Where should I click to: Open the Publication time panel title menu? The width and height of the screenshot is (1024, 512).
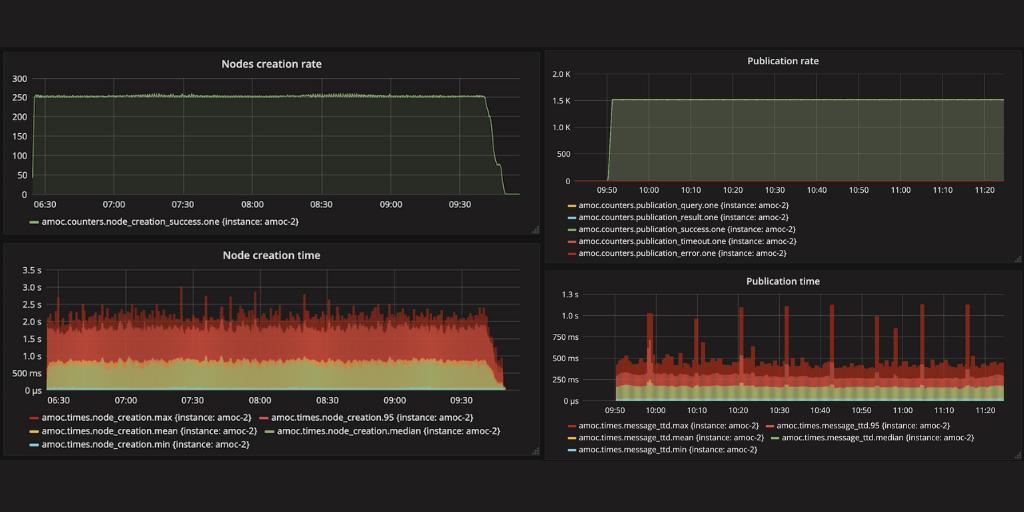coord(782,281)
